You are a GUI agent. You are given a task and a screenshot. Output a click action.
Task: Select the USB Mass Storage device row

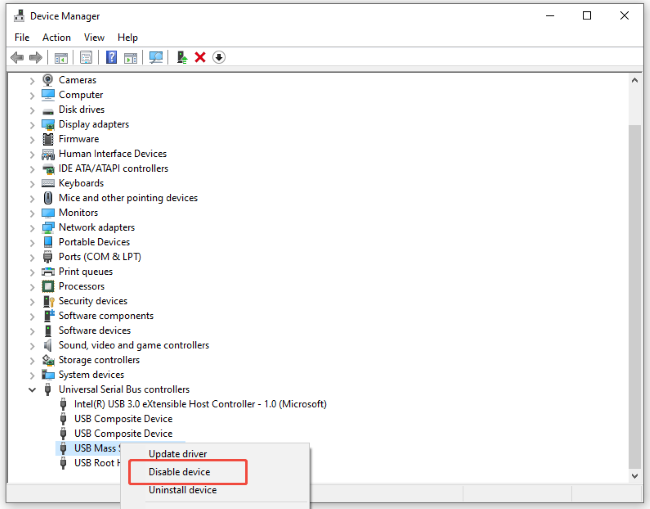[88, 448]
